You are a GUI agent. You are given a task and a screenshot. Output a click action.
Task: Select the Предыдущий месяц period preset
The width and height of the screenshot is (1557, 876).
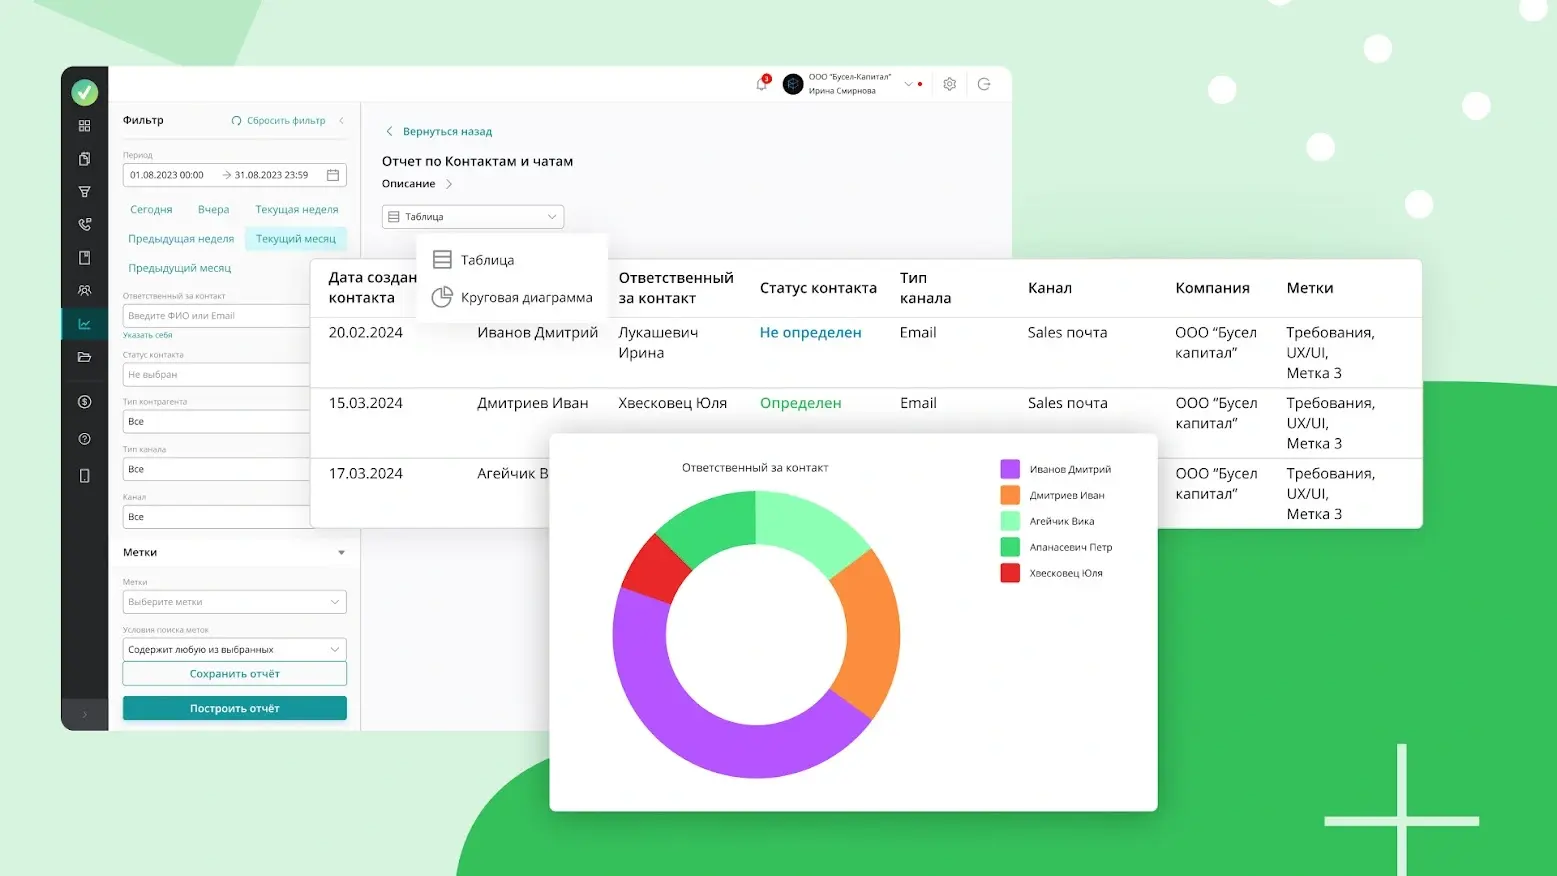pyautogui.click(x=180, y=268)
